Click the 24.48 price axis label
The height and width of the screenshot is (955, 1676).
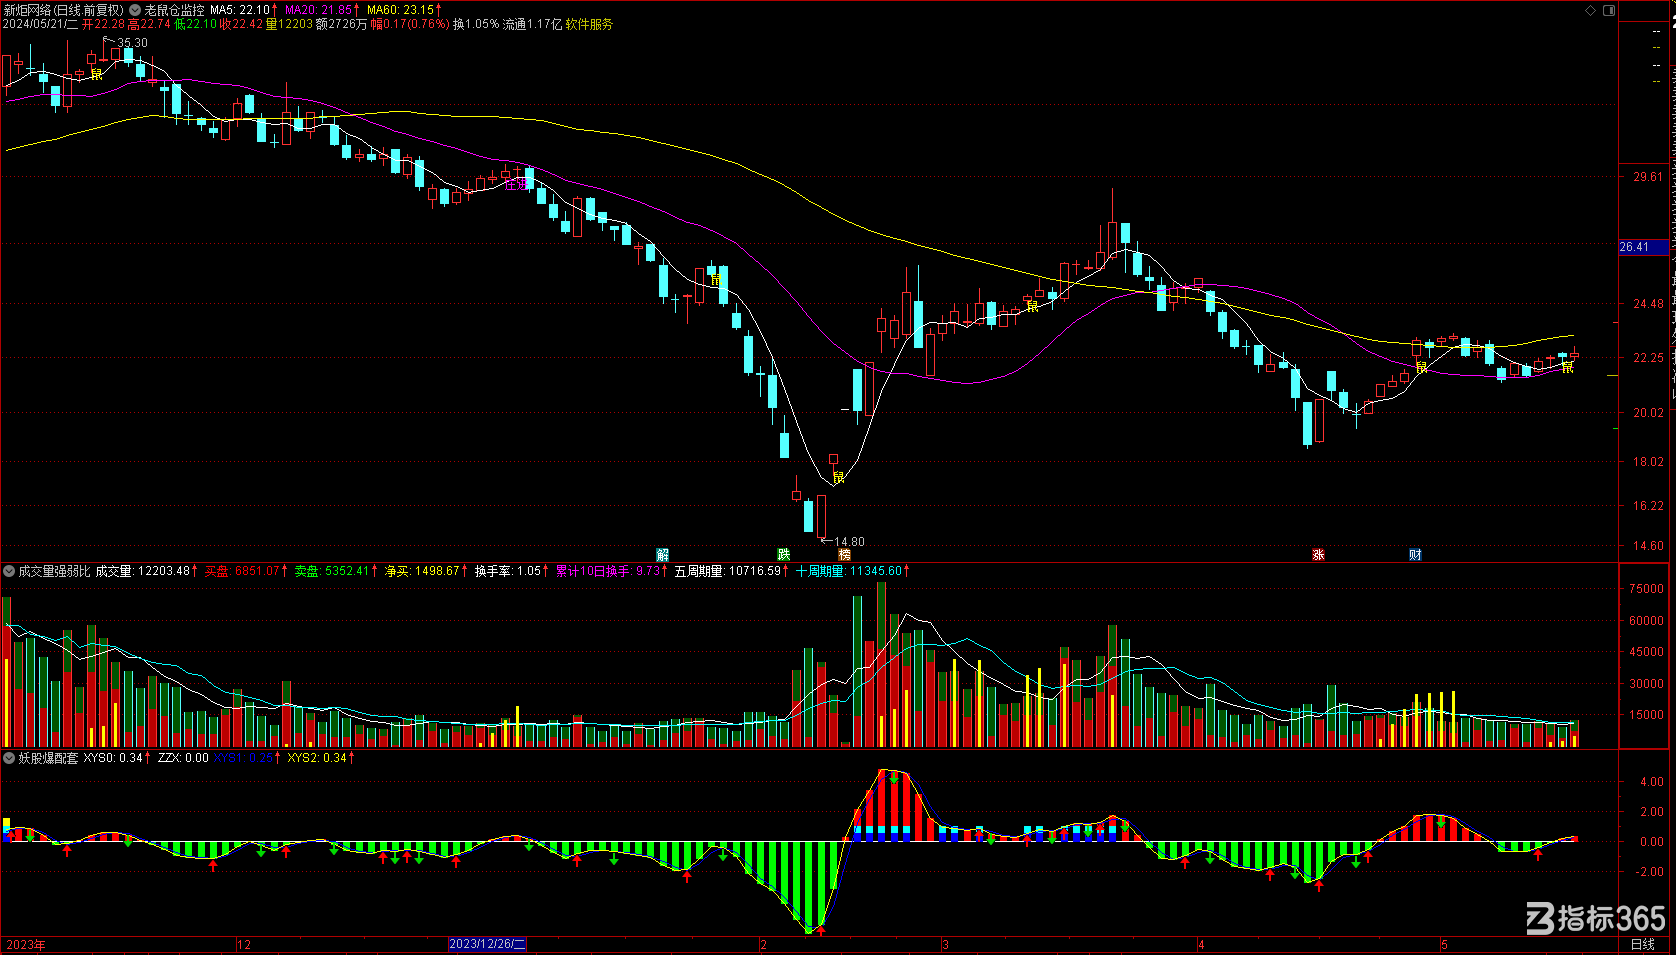1648,304
